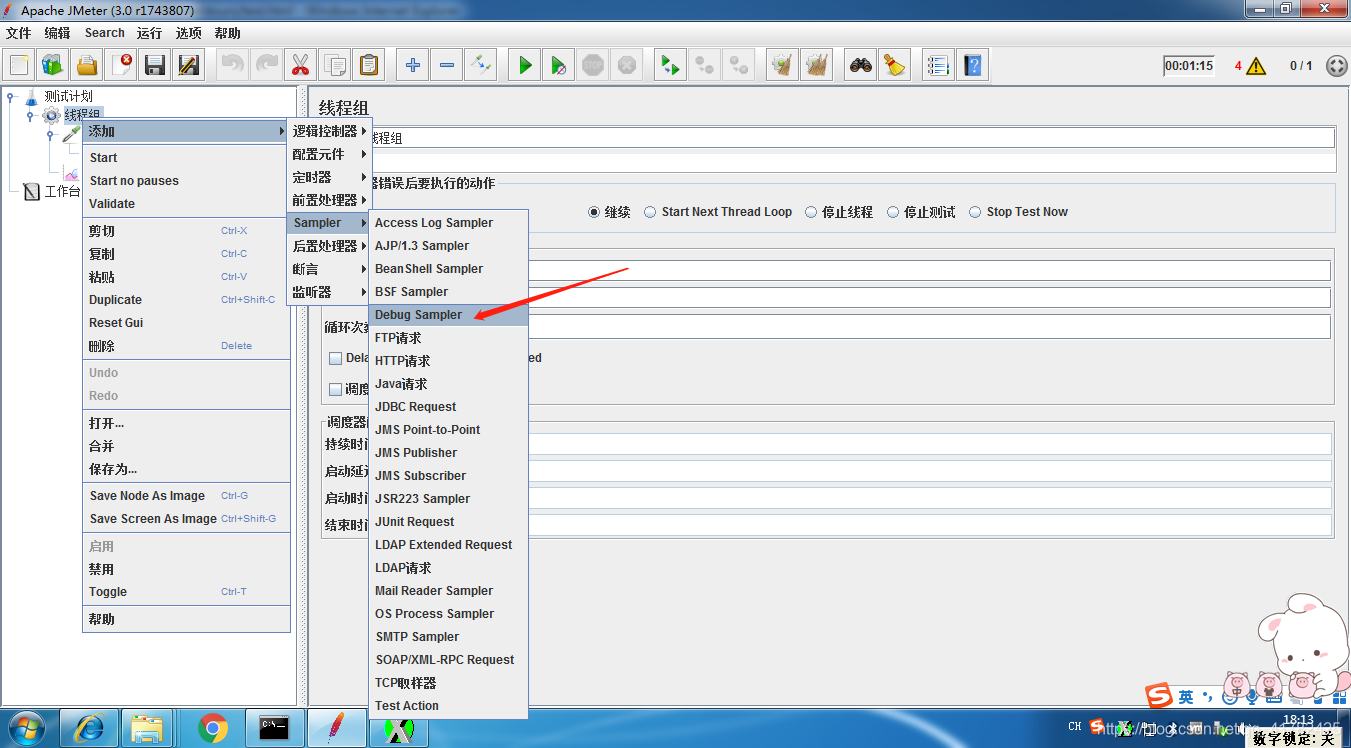Click Start no pauses toolbar icon
Image resolution: width=1351 pixels, height=748 pixels.
coord(559,66)
